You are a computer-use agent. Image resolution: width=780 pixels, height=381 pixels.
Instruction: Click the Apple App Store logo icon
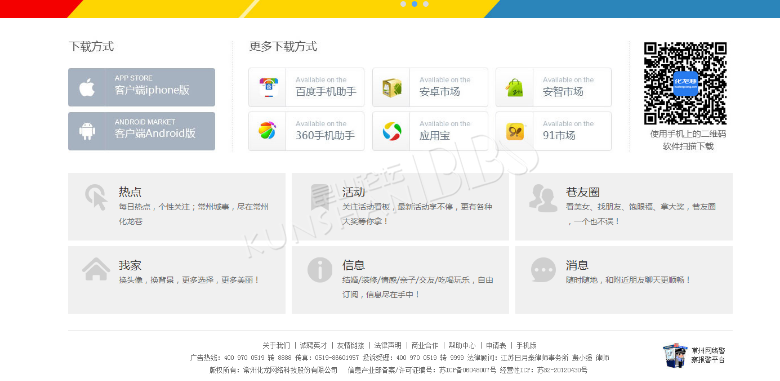[x=87, y=88]
